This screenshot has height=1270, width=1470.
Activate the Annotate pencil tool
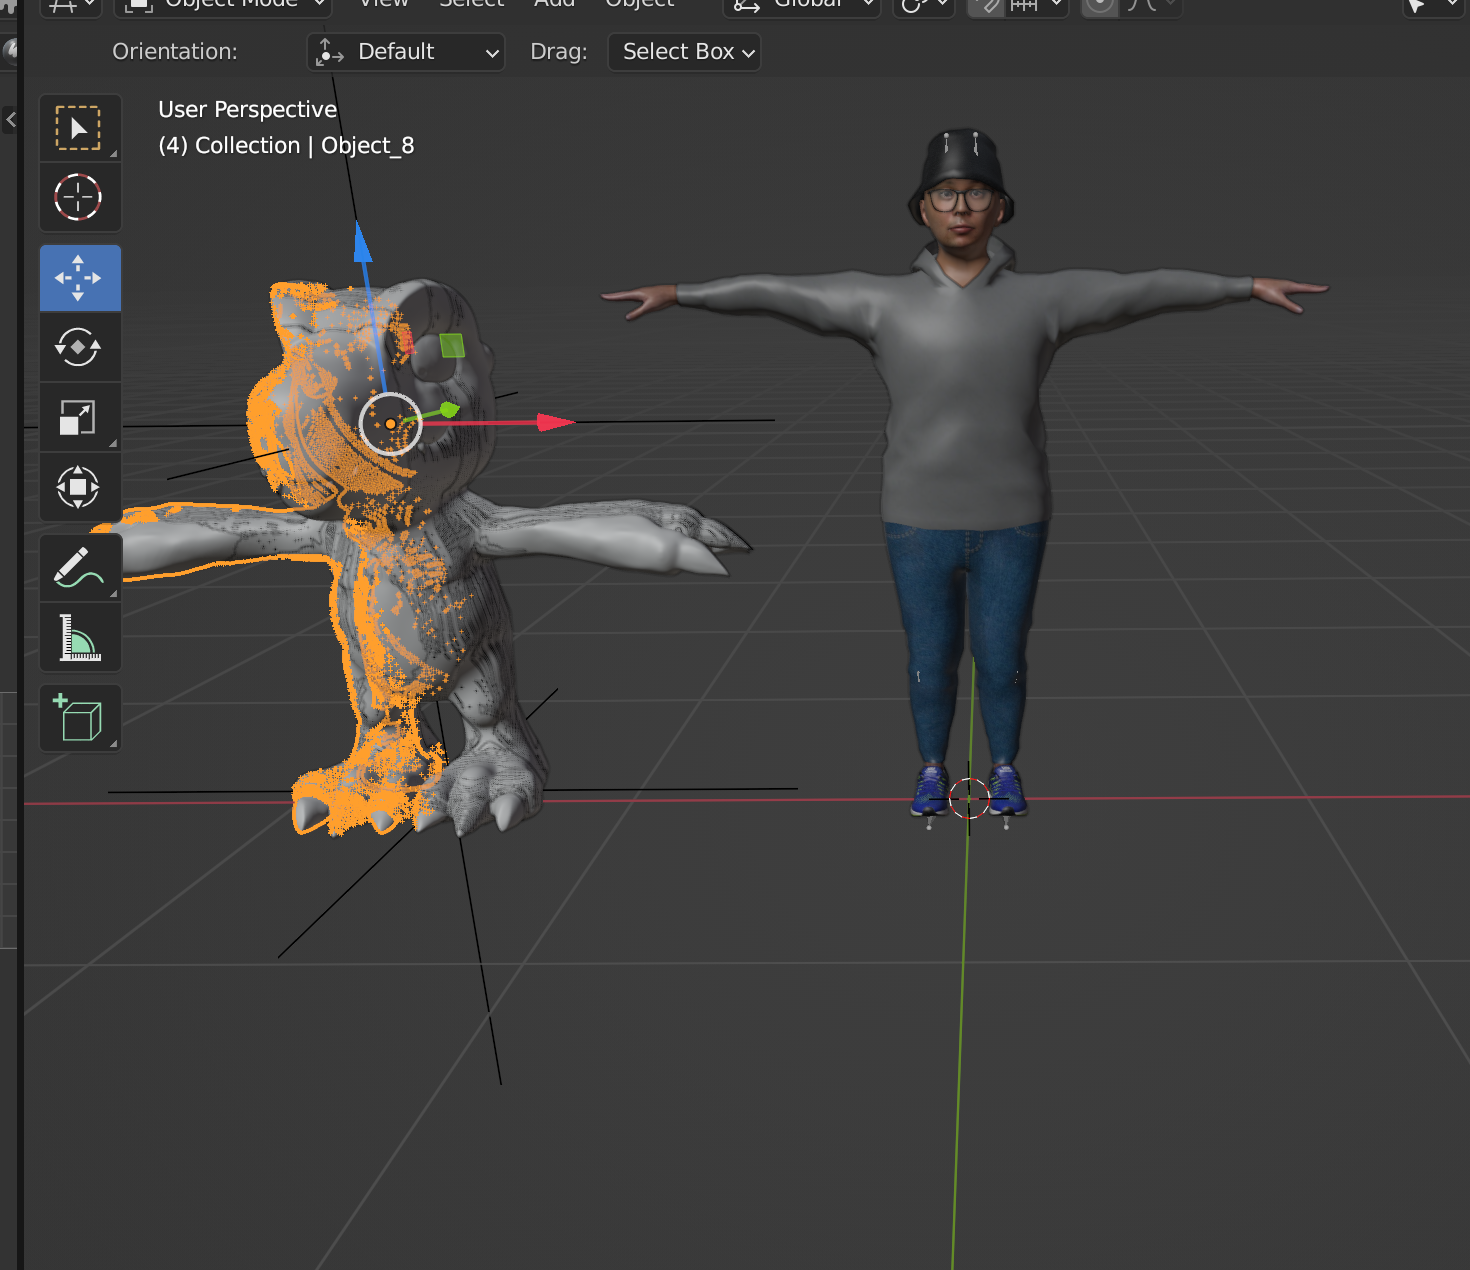coord(79,567)
